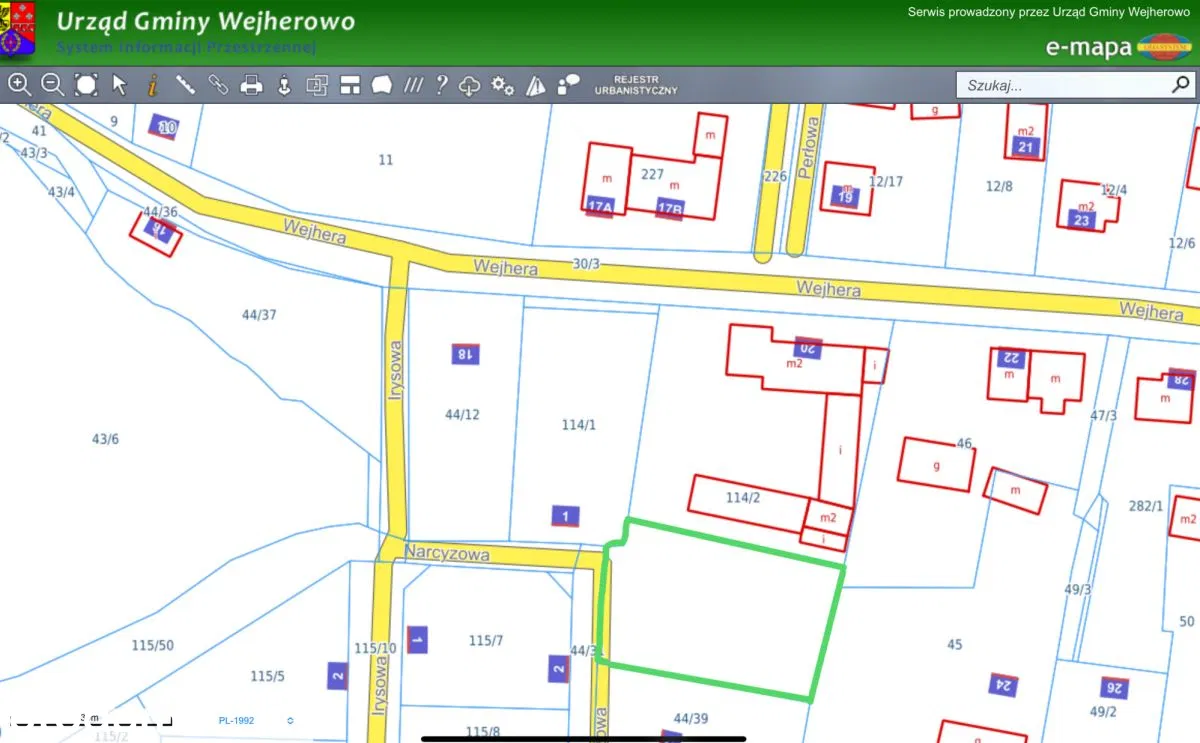Click address marker 17A on the map
Screen dimensions: 1200x743
[x=600, y=207]
